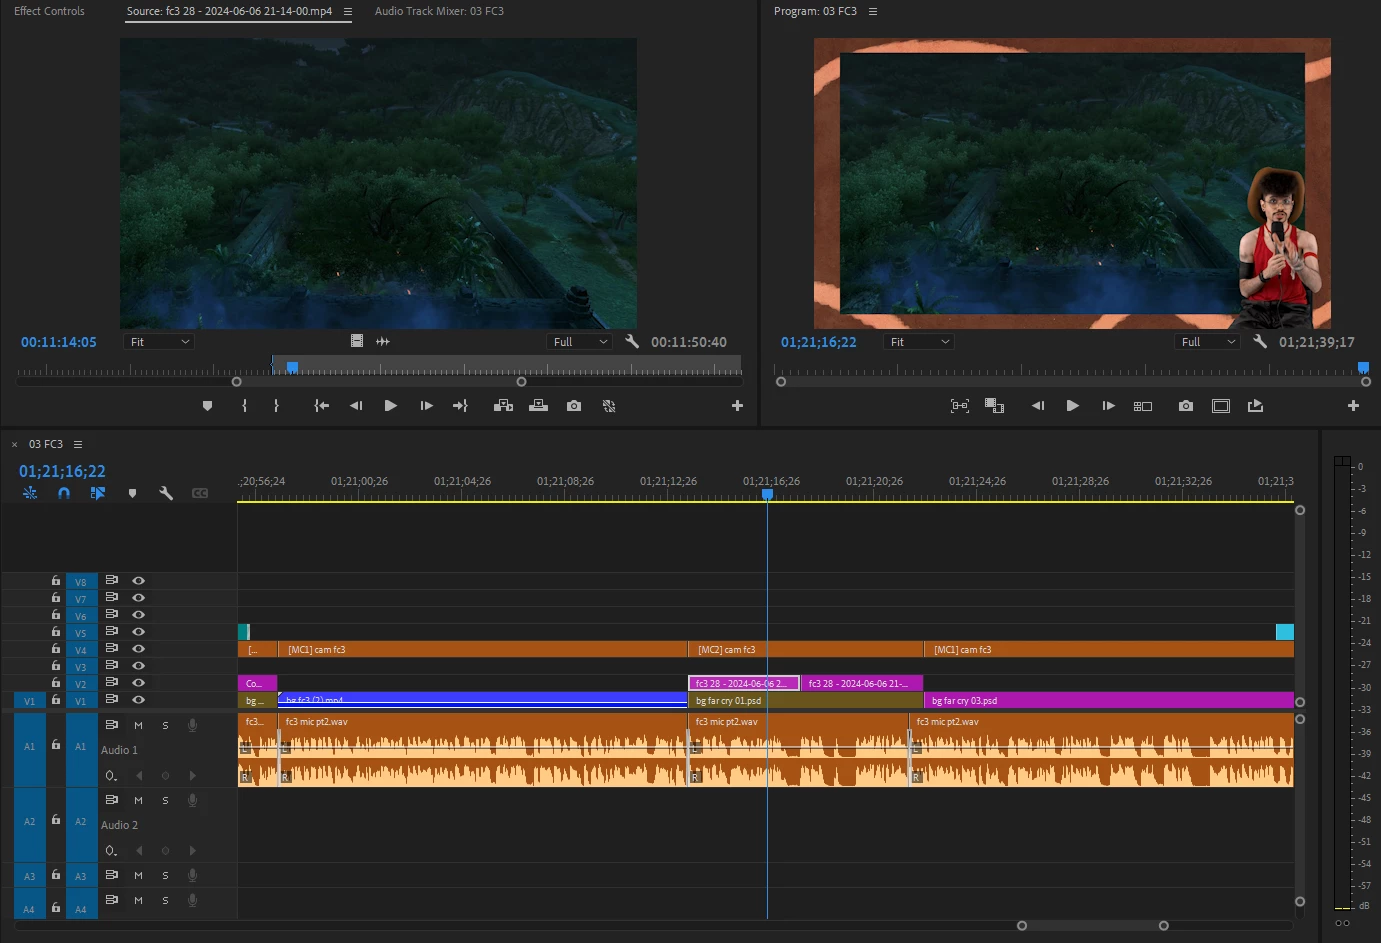1381x943 pixels.
Task: Click Mark Out in Source monitor
Action: point(277,406)
